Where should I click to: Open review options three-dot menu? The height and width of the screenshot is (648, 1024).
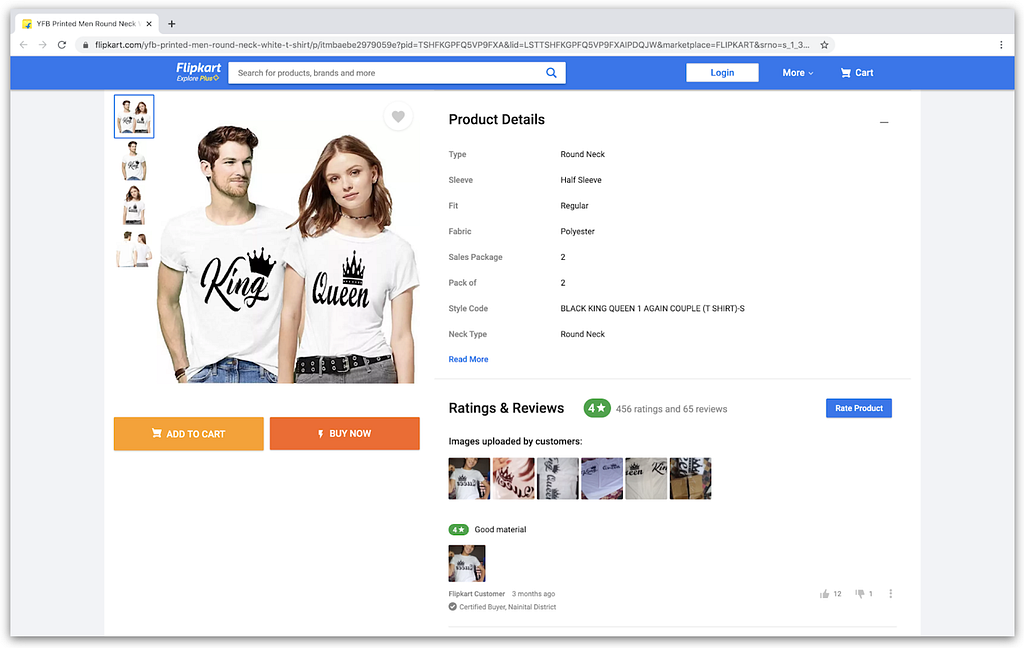point(890,593)
